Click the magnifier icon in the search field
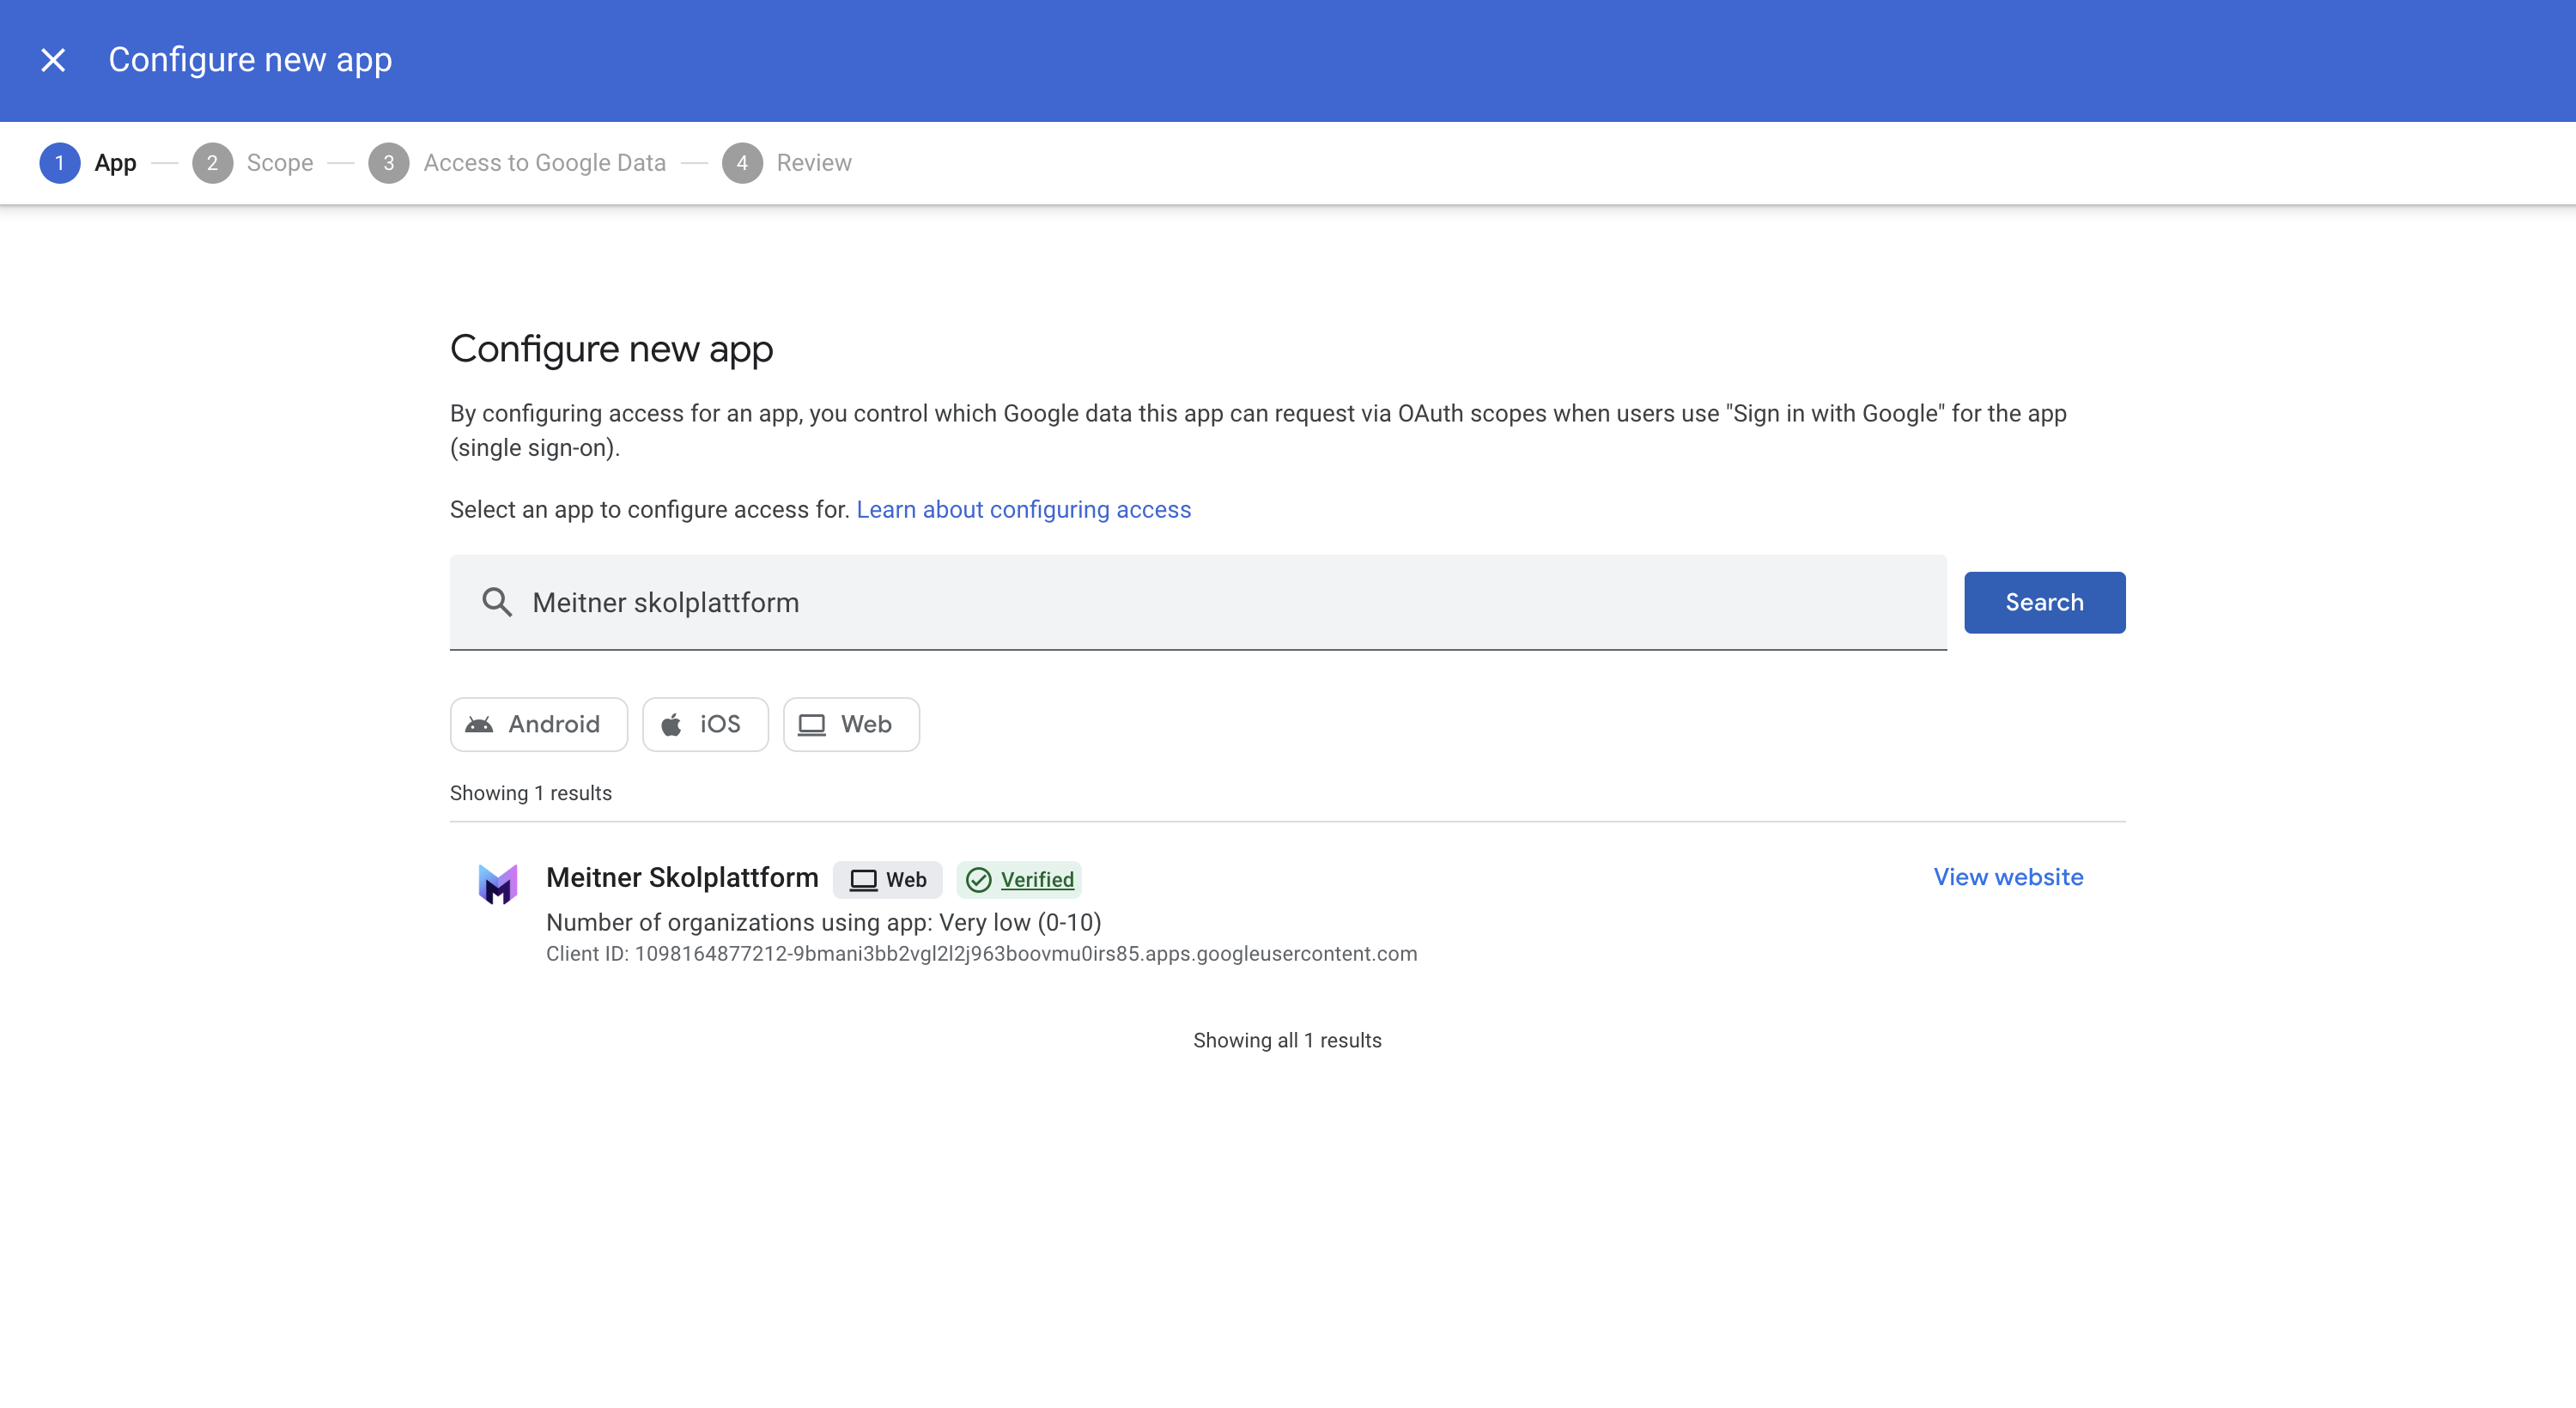Viewport: 2576px width, 1408px height. pos(497,602)
